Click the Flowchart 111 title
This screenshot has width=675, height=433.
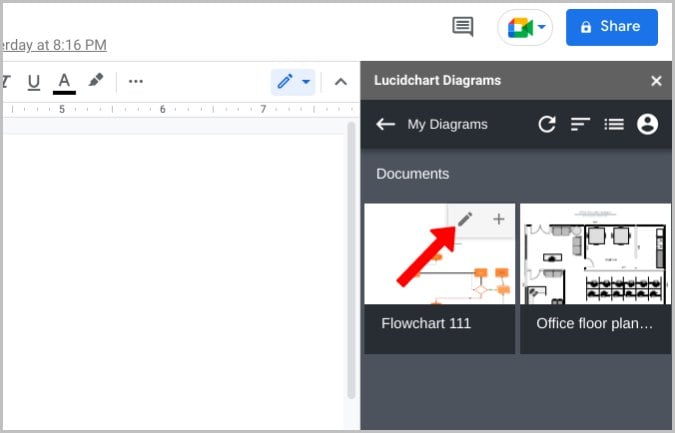426,323
